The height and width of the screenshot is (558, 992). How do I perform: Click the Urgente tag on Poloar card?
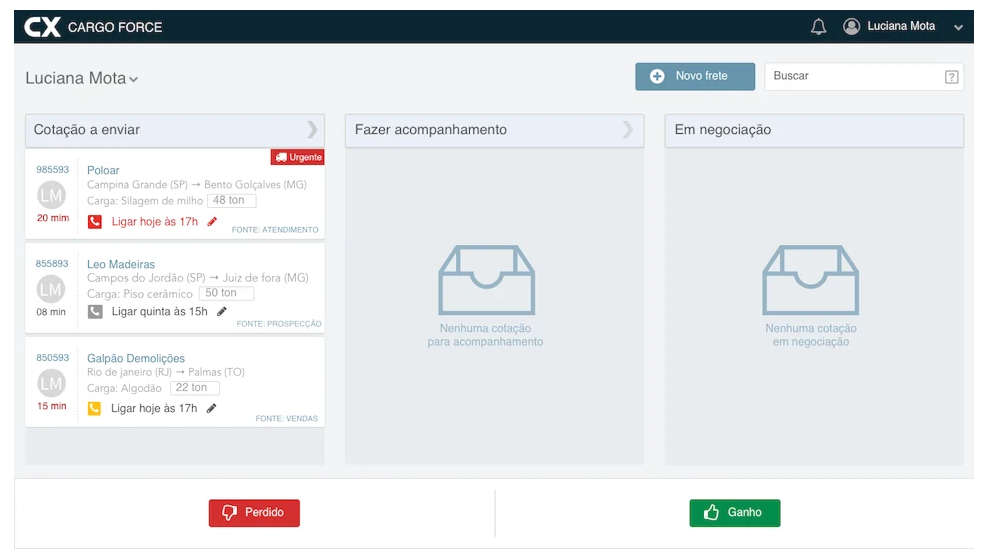coord(297,157)
